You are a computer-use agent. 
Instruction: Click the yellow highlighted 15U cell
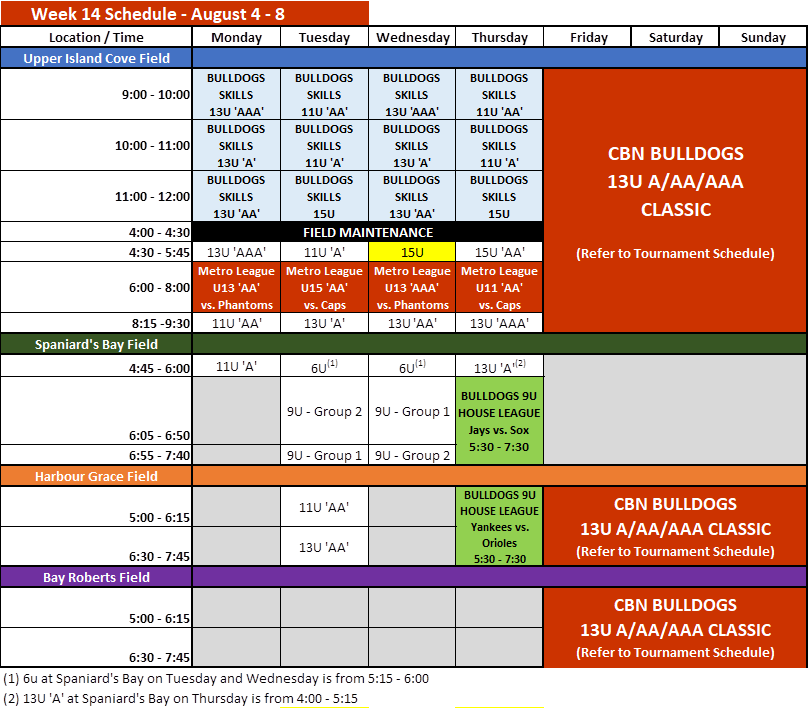click(412, 252)
